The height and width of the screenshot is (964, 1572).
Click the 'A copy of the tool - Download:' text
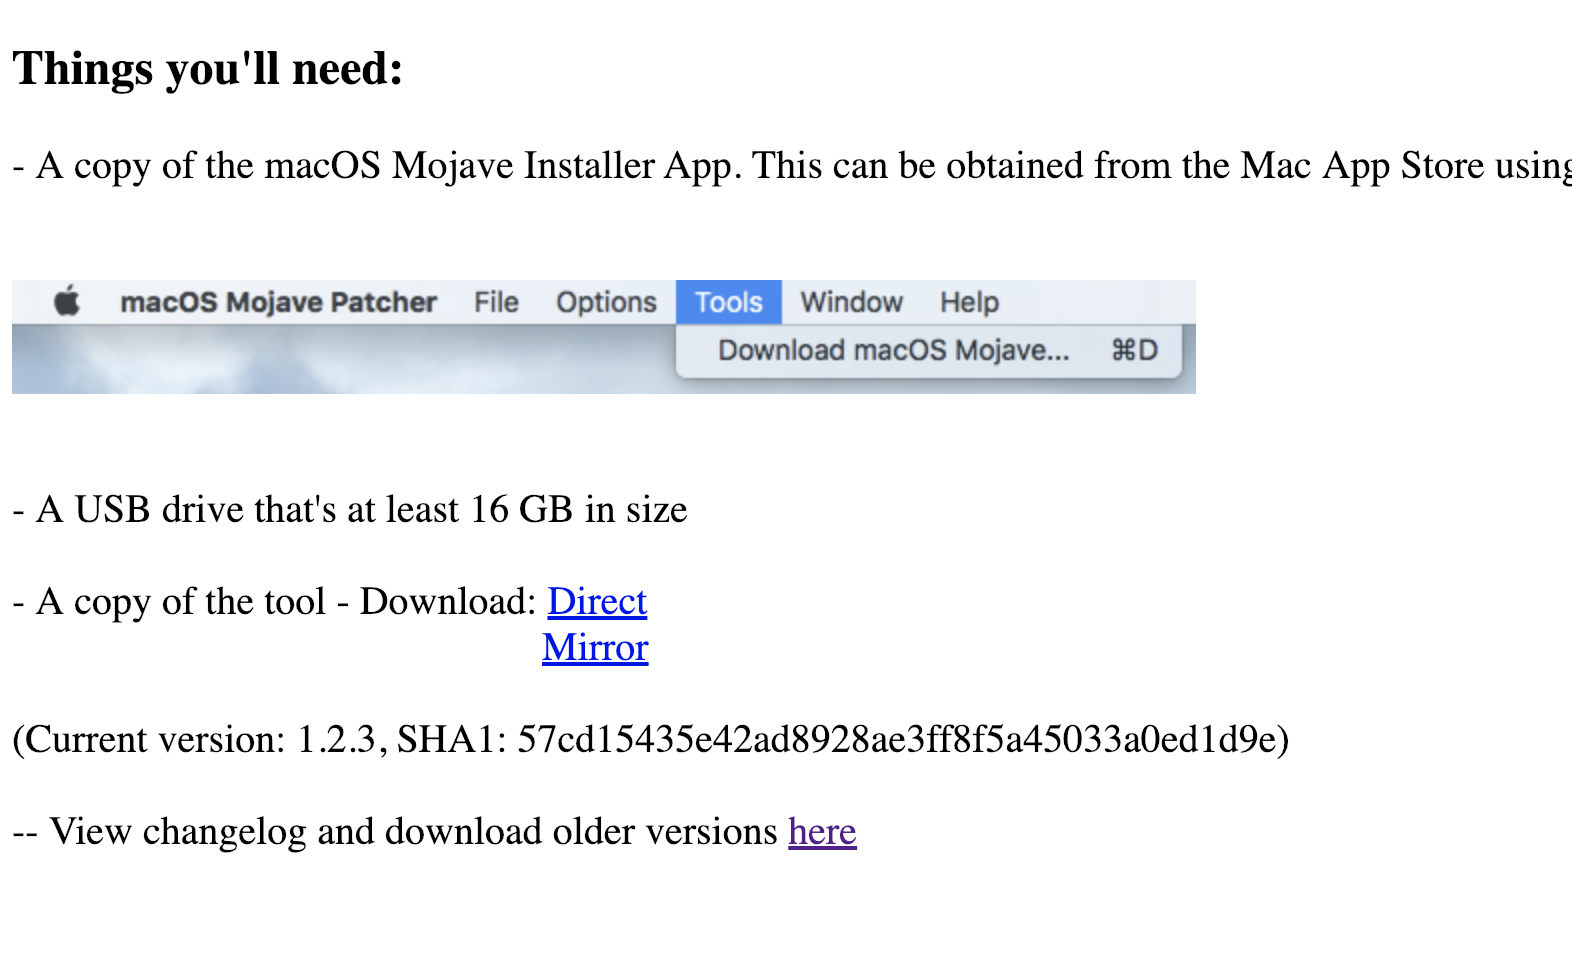[275, 601]
